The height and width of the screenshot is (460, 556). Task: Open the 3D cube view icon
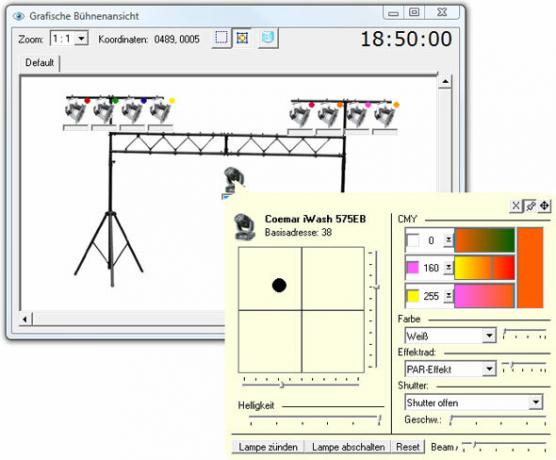(x=268, y=38)
